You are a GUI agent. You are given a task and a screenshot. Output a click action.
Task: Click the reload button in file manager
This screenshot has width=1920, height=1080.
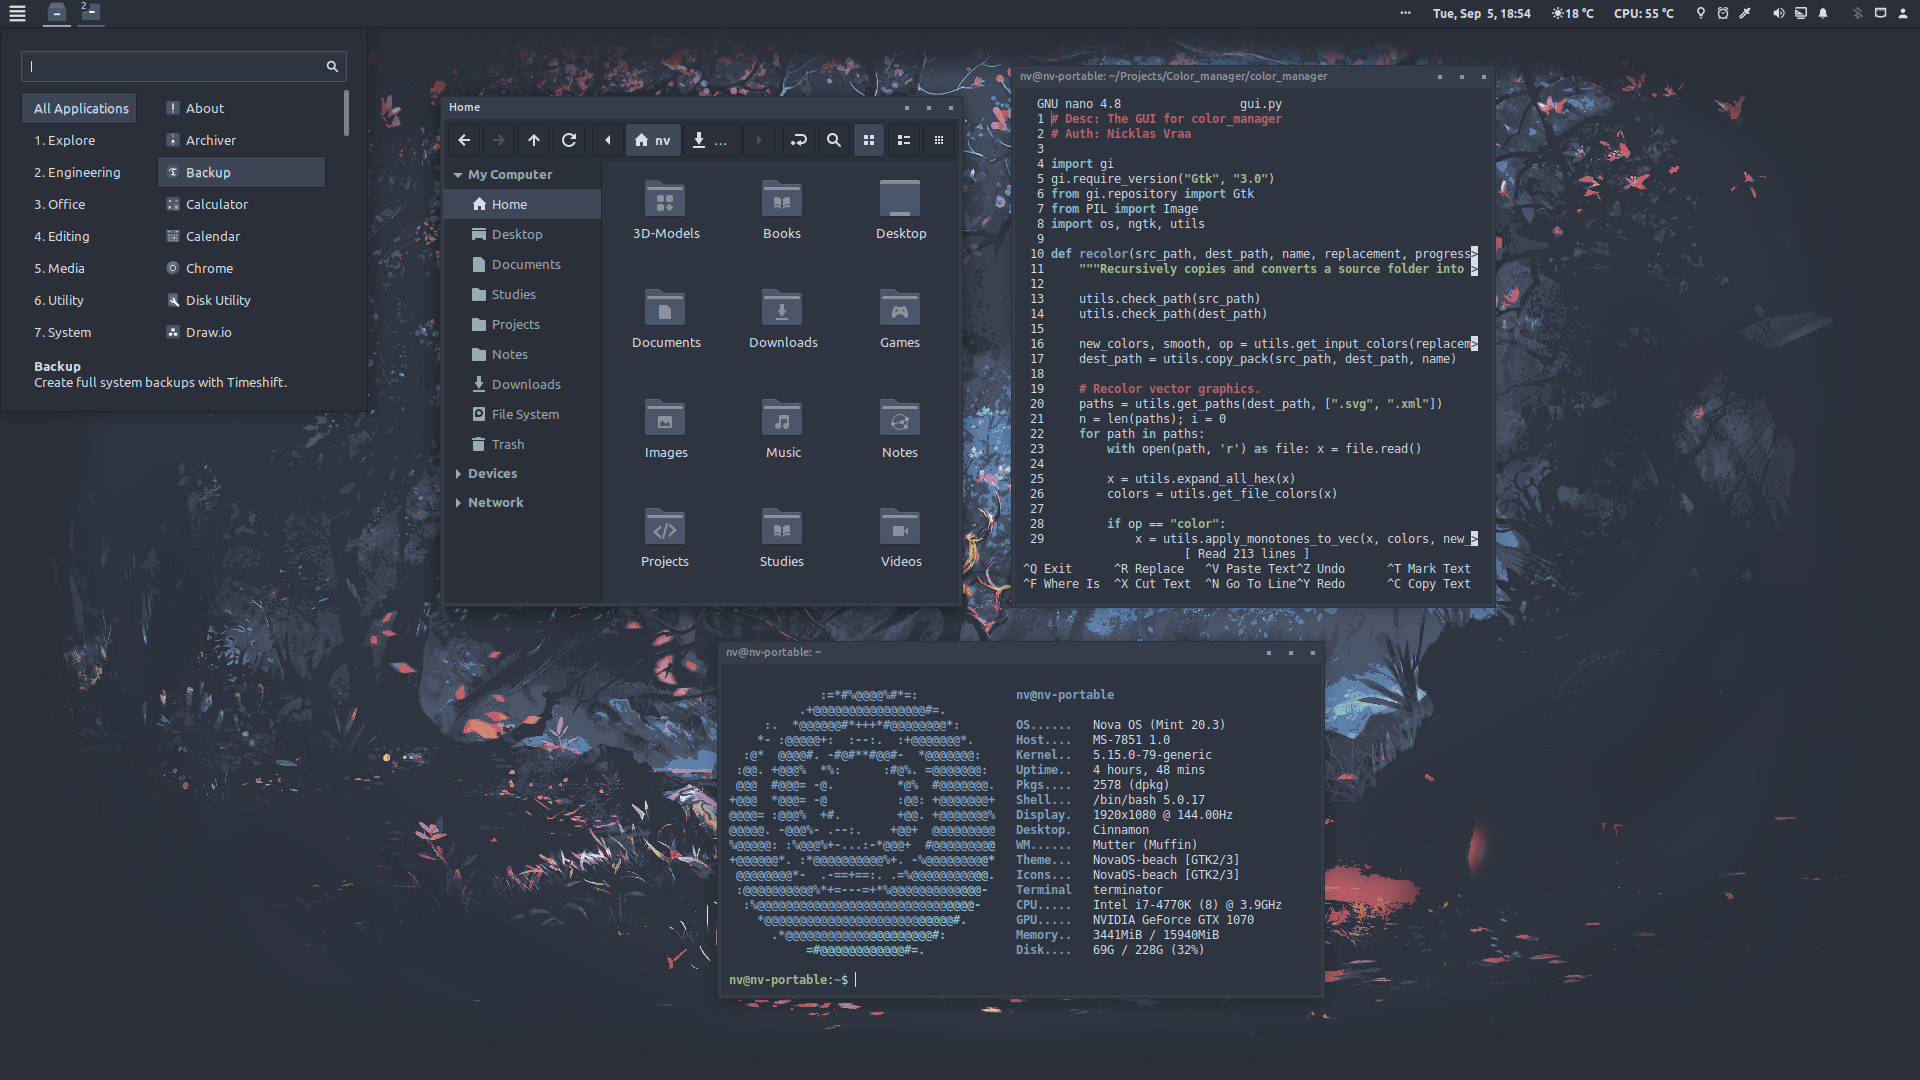click(x=569, y=140)
